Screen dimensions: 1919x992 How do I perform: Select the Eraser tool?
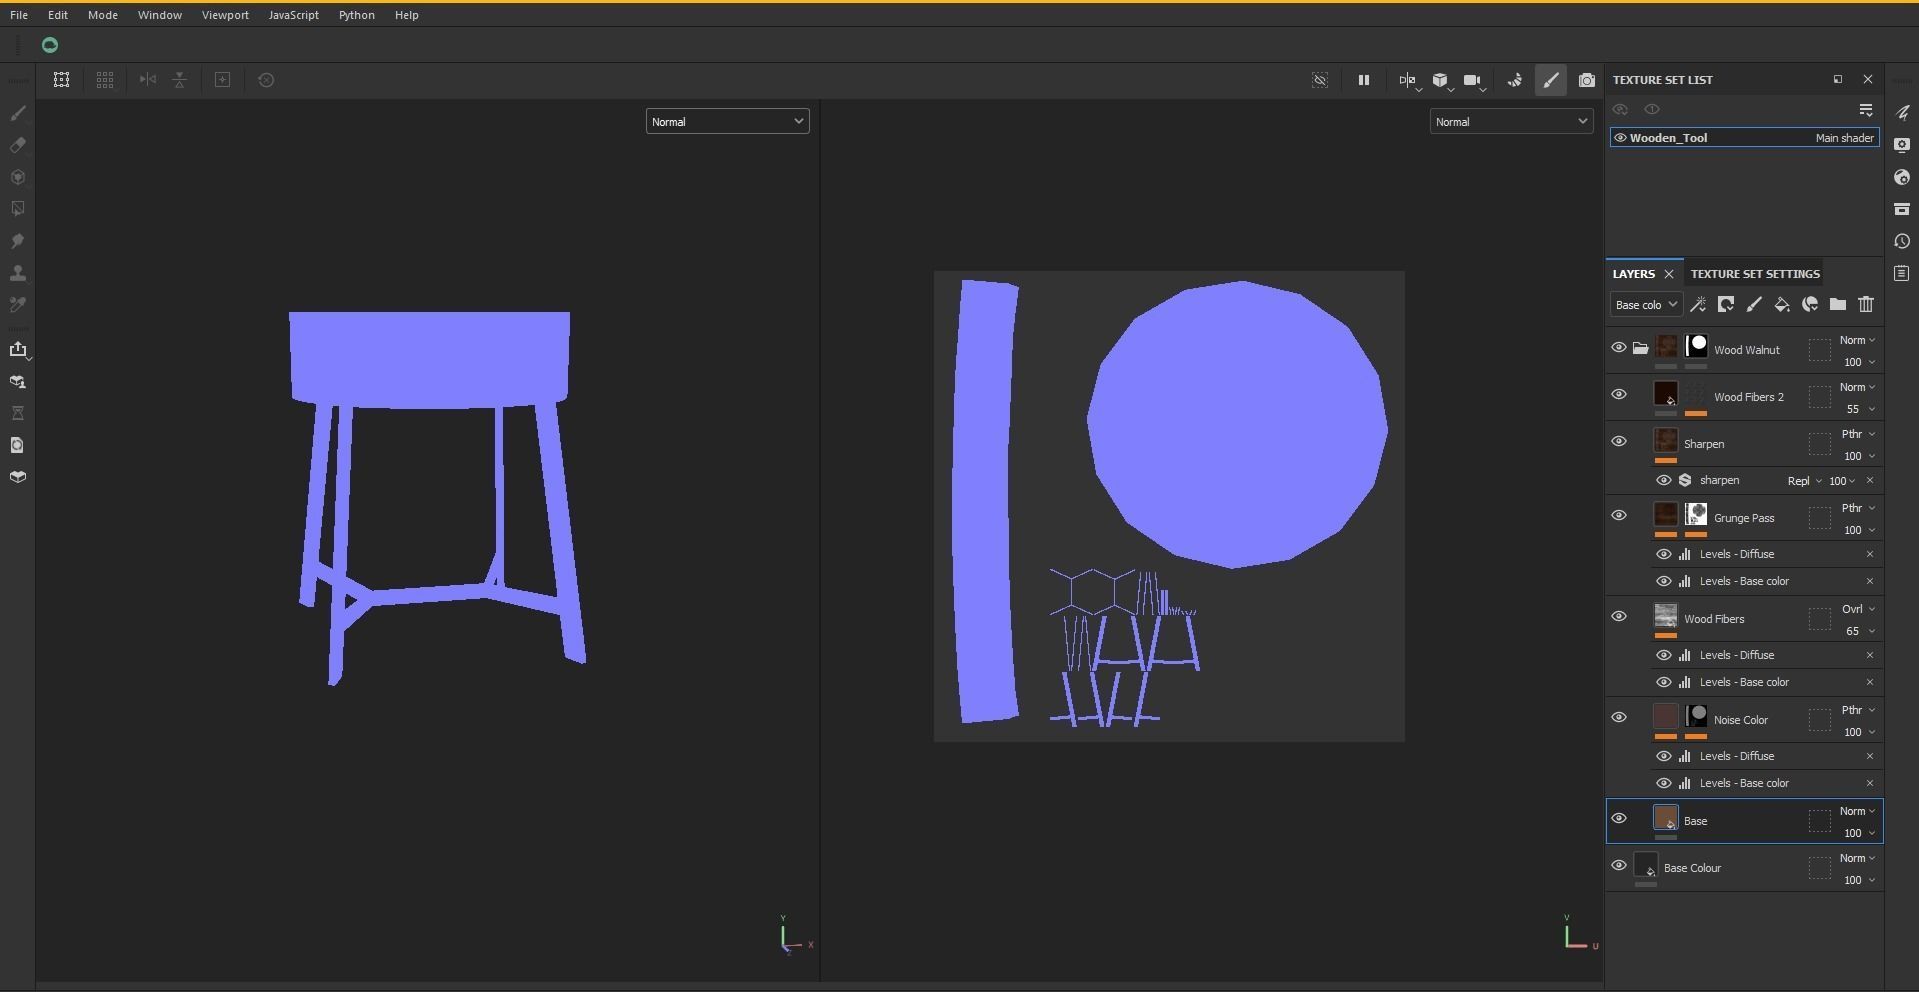[18, 145]
